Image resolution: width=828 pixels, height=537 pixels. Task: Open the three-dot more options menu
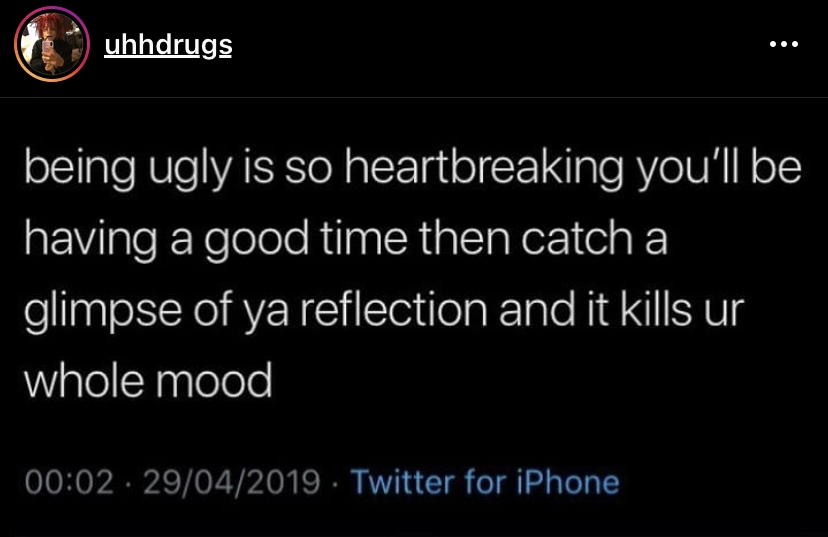tap(784, 45)
